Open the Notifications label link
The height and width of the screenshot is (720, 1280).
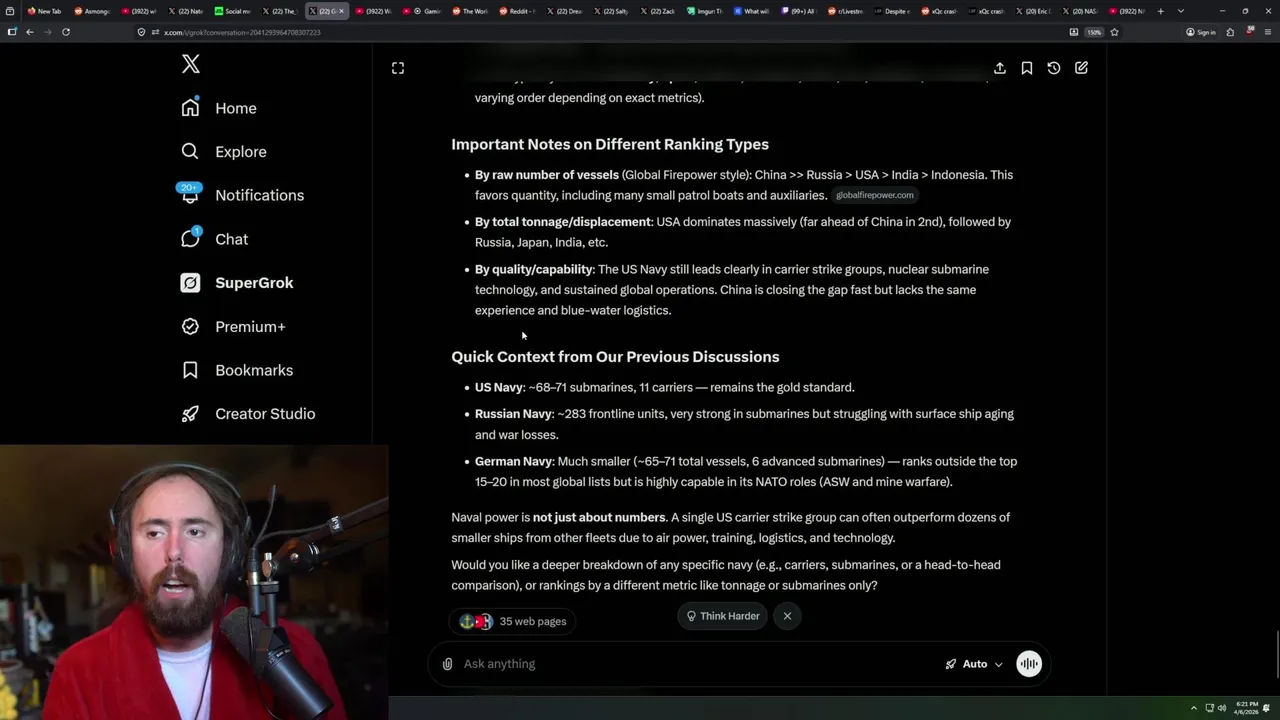pyautogui.click(x=259, y=195)
